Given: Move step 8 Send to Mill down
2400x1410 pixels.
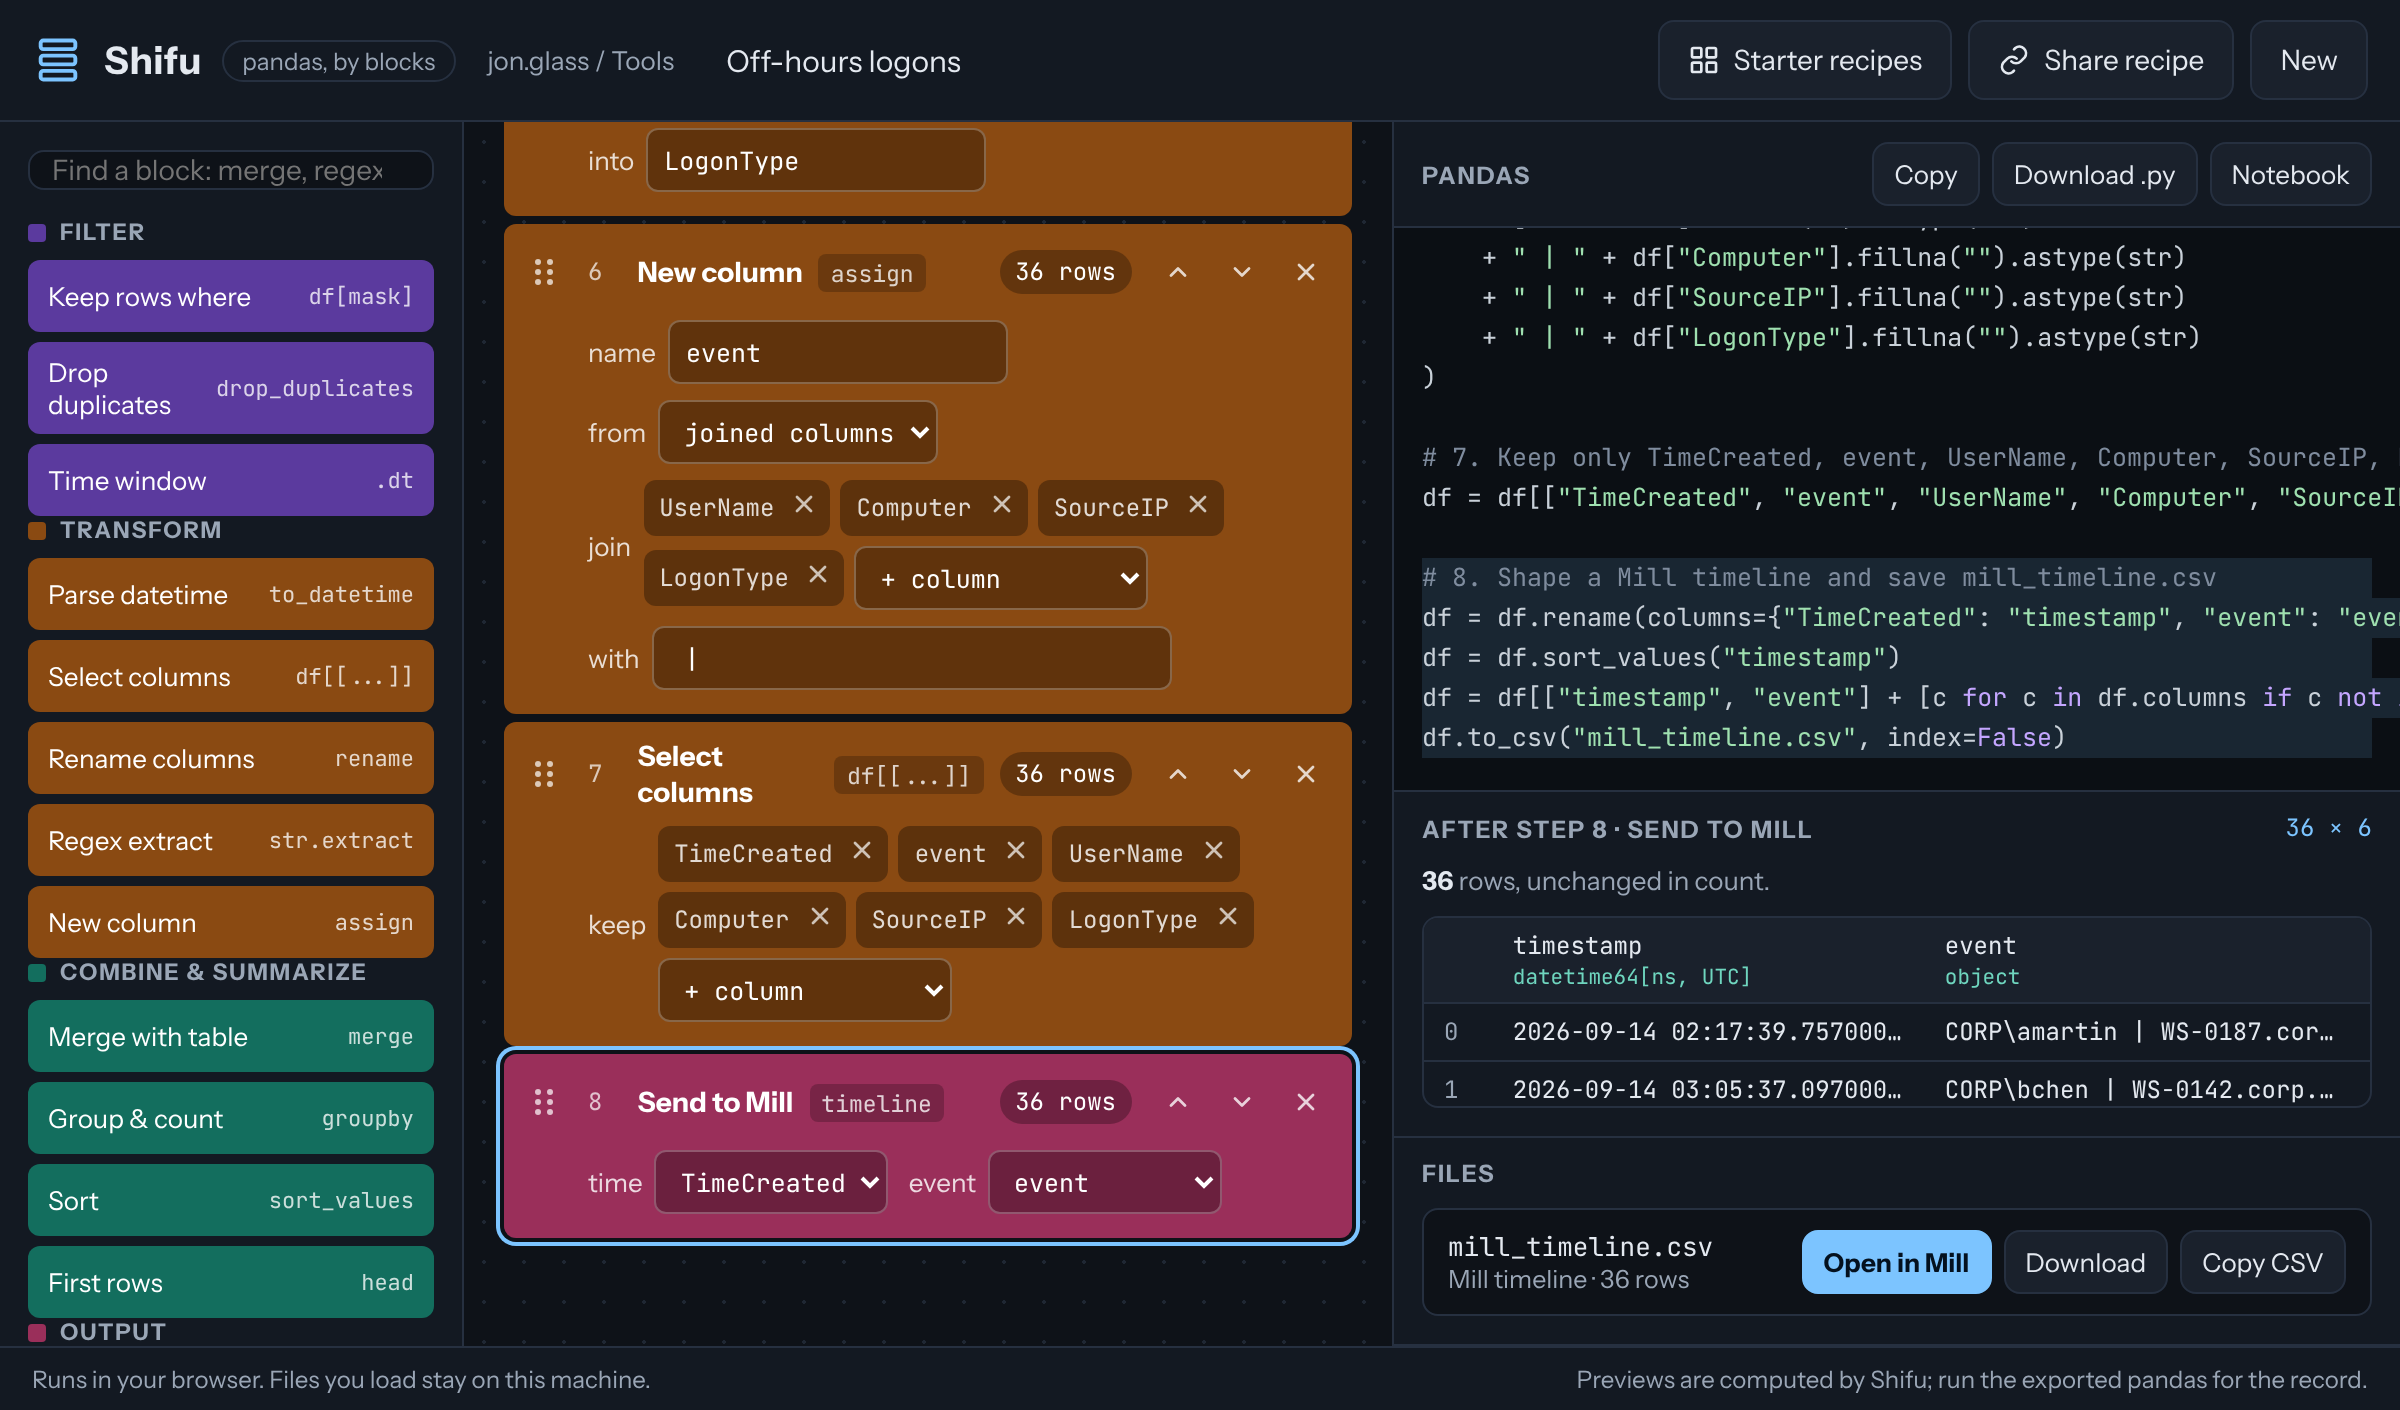Looking at the screenshot, I should click(1242, 1102).
